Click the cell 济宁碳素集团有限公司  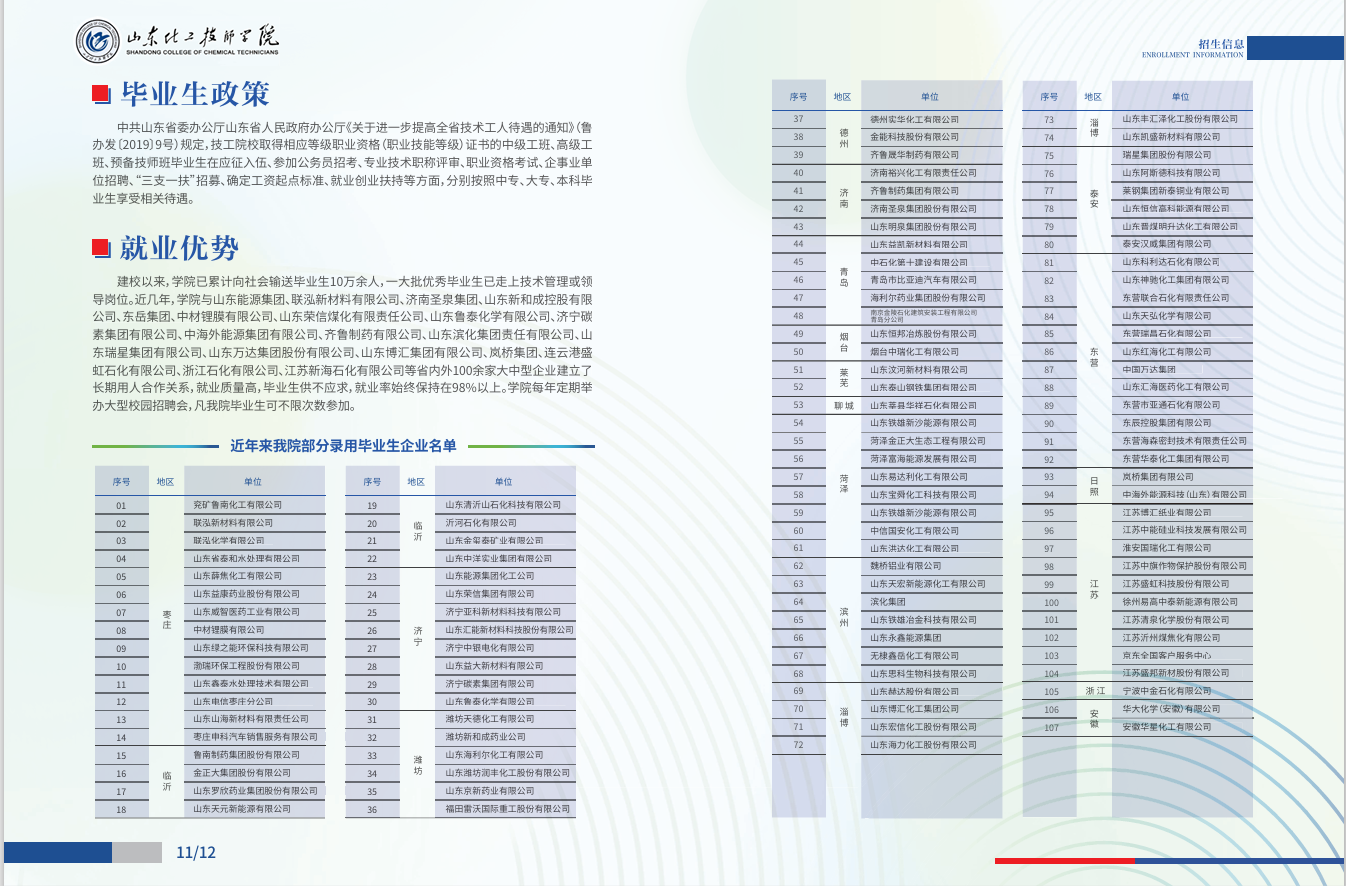click(489, 684)
